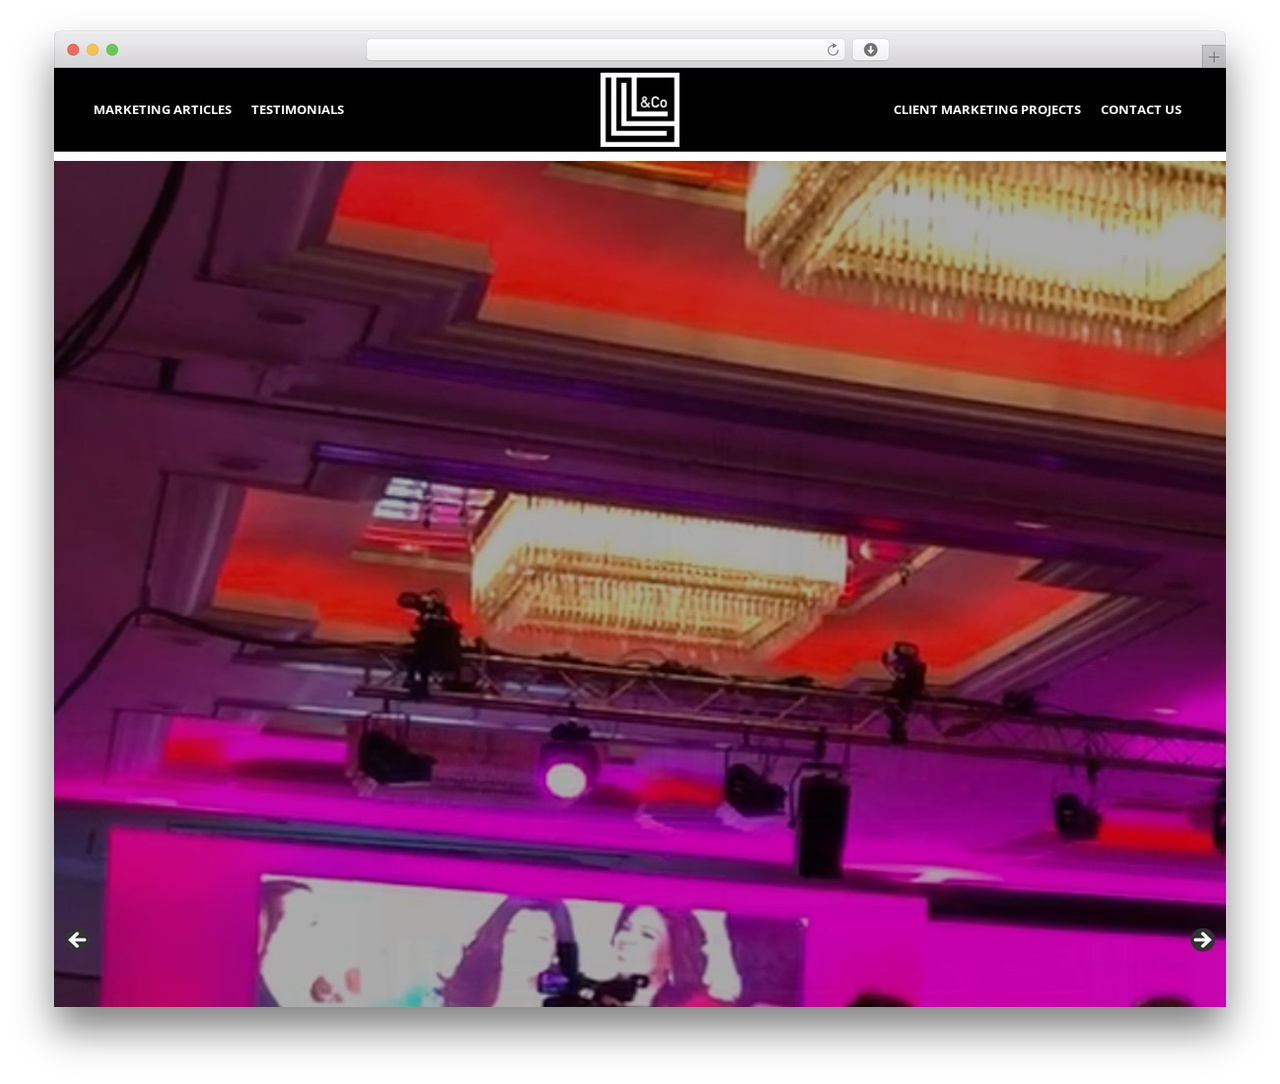The image size is (1280, 1084).
Task: Click the center chandelier in photo
Action: pyautogui.click(x=658, y=570)
